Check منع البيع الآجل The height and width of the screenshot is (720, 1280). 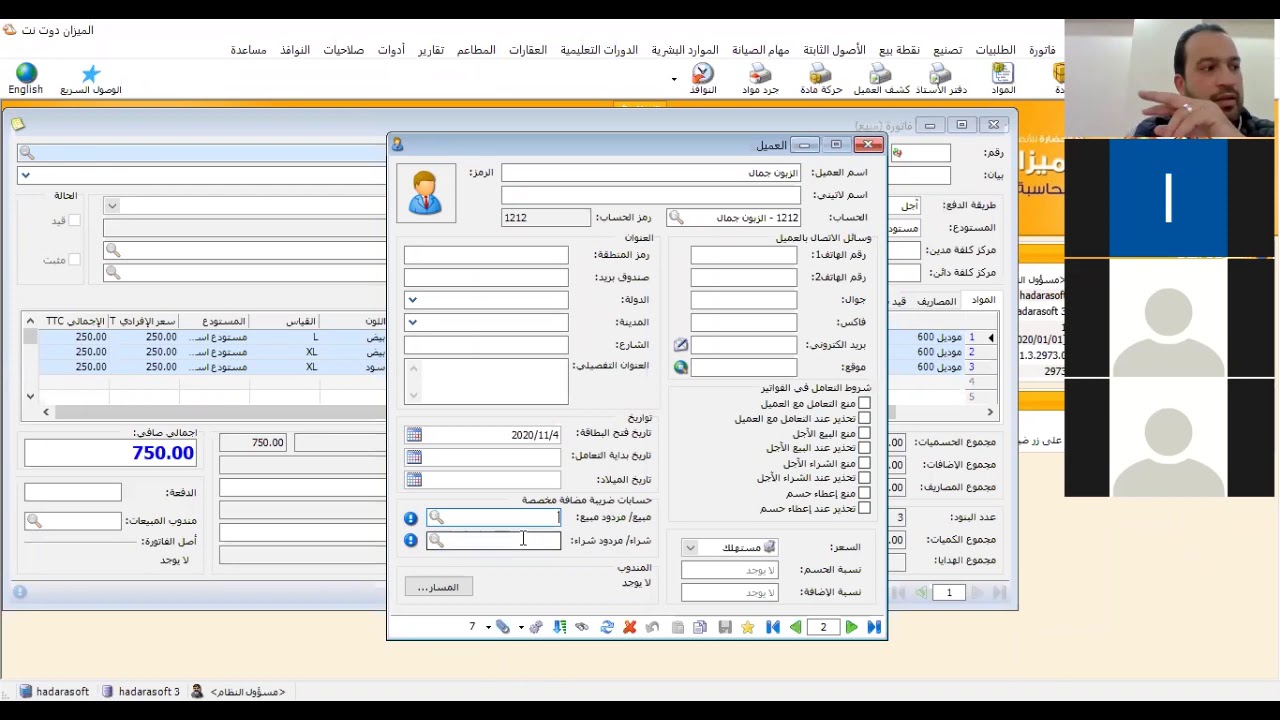point(864,434)
